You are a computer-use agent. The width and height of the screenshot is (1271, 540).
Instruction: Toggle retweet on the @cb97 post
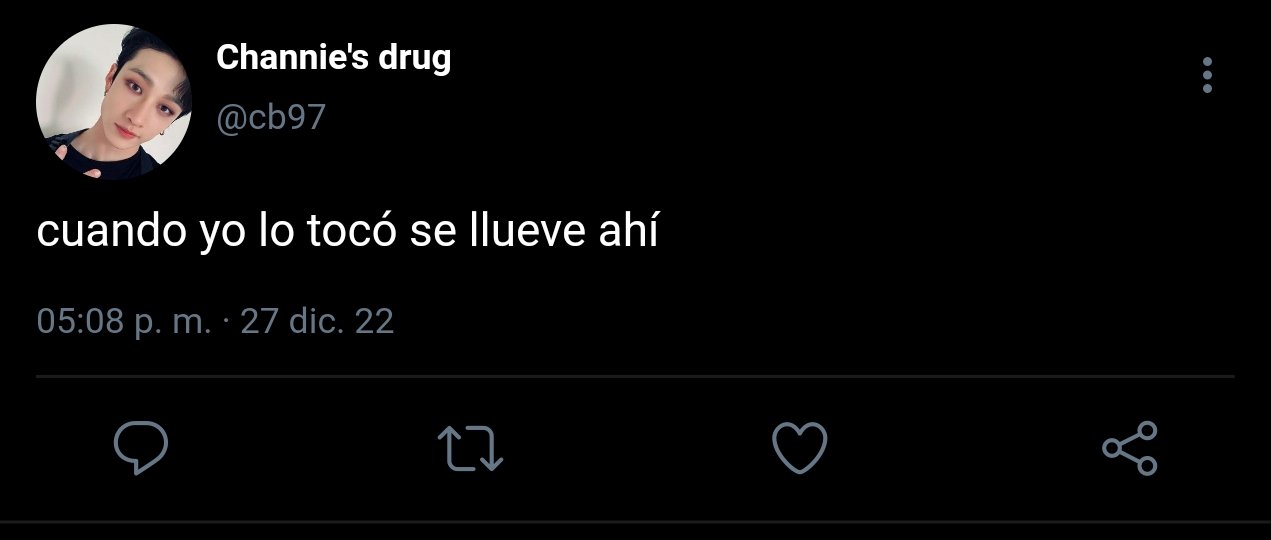point(471,448)
